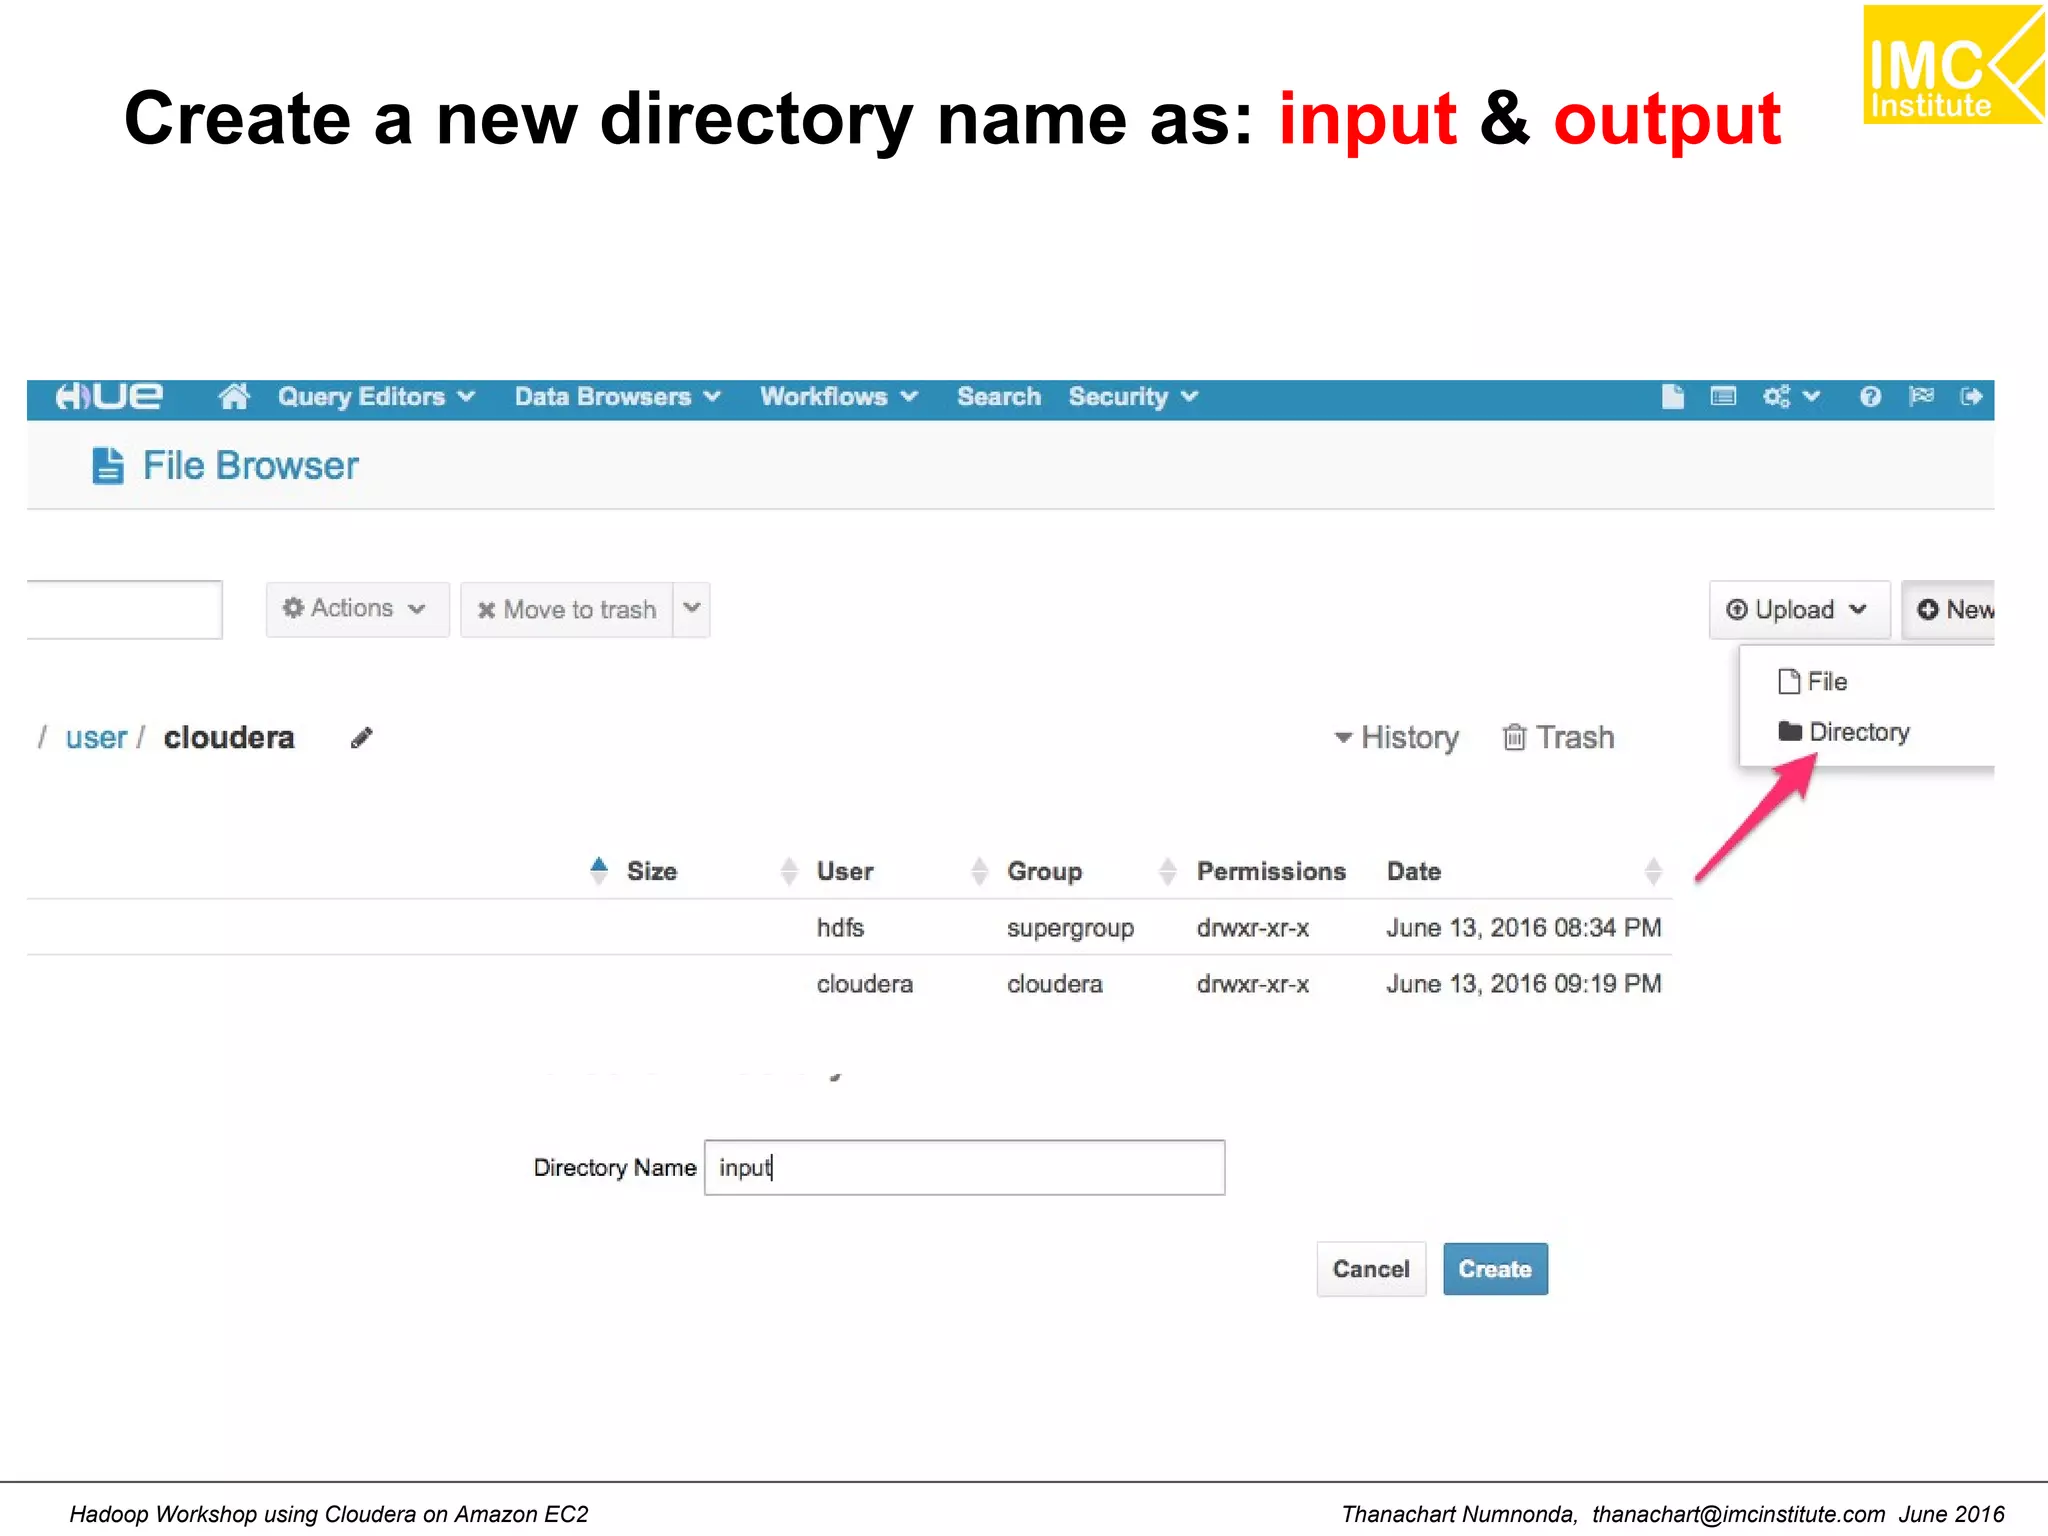Click hdfs user cell
Image resolution: width=2048 pixels, height=1536 pixels.
(x=840, y=928)
